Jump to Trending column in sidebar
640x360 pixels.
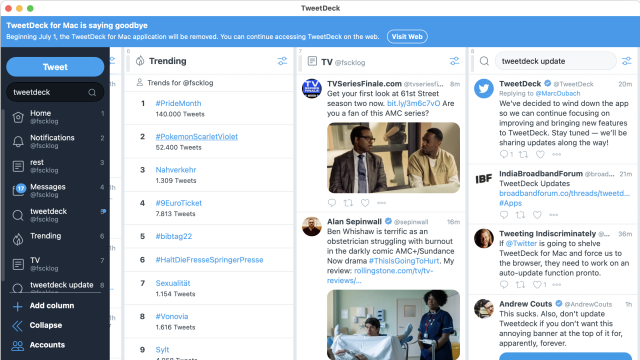tap(55, 238)
